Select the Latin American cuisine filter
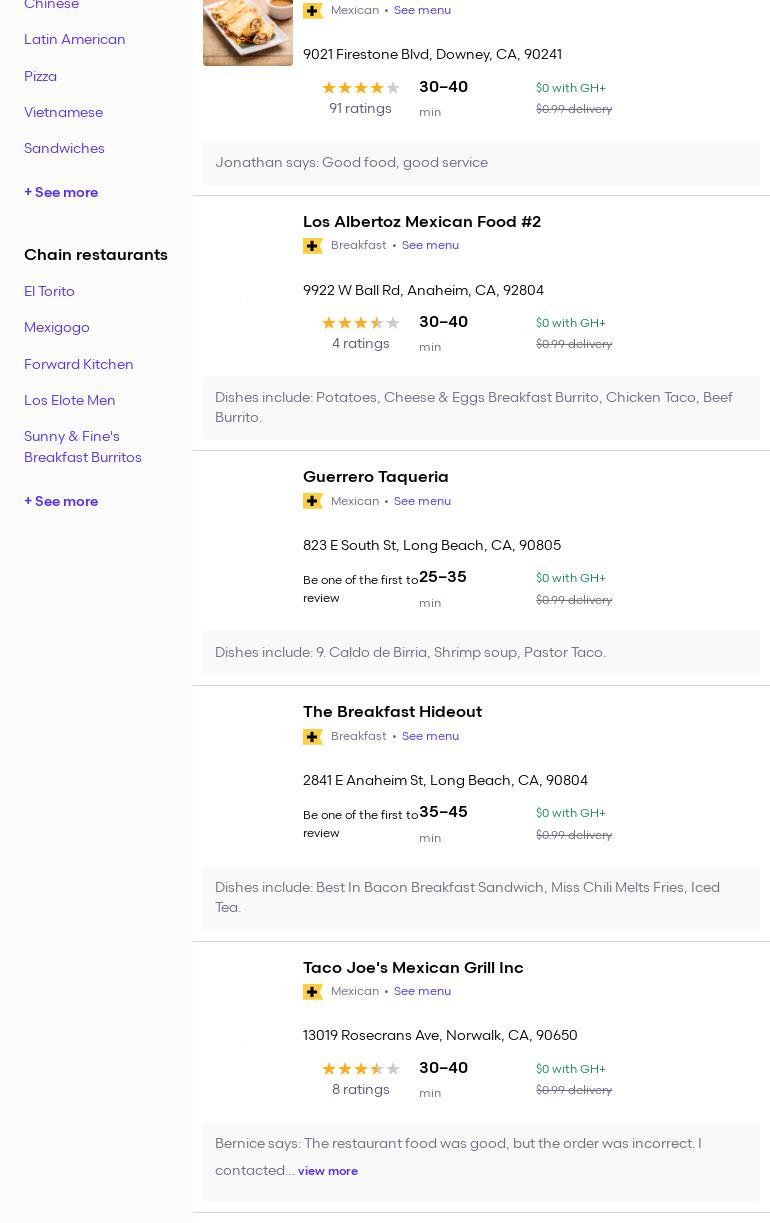This screenshot has height=1223, width=770. point(75,40)
